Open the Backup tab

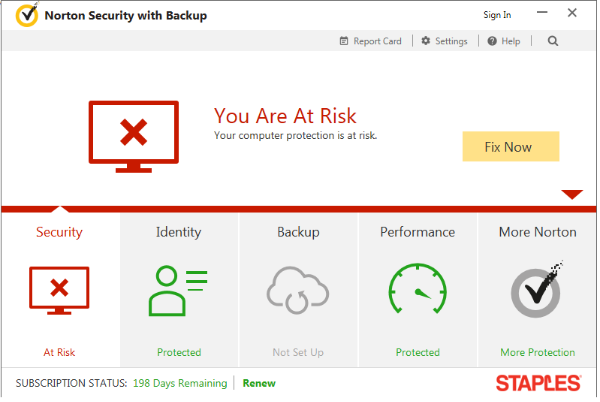point(298,232)
